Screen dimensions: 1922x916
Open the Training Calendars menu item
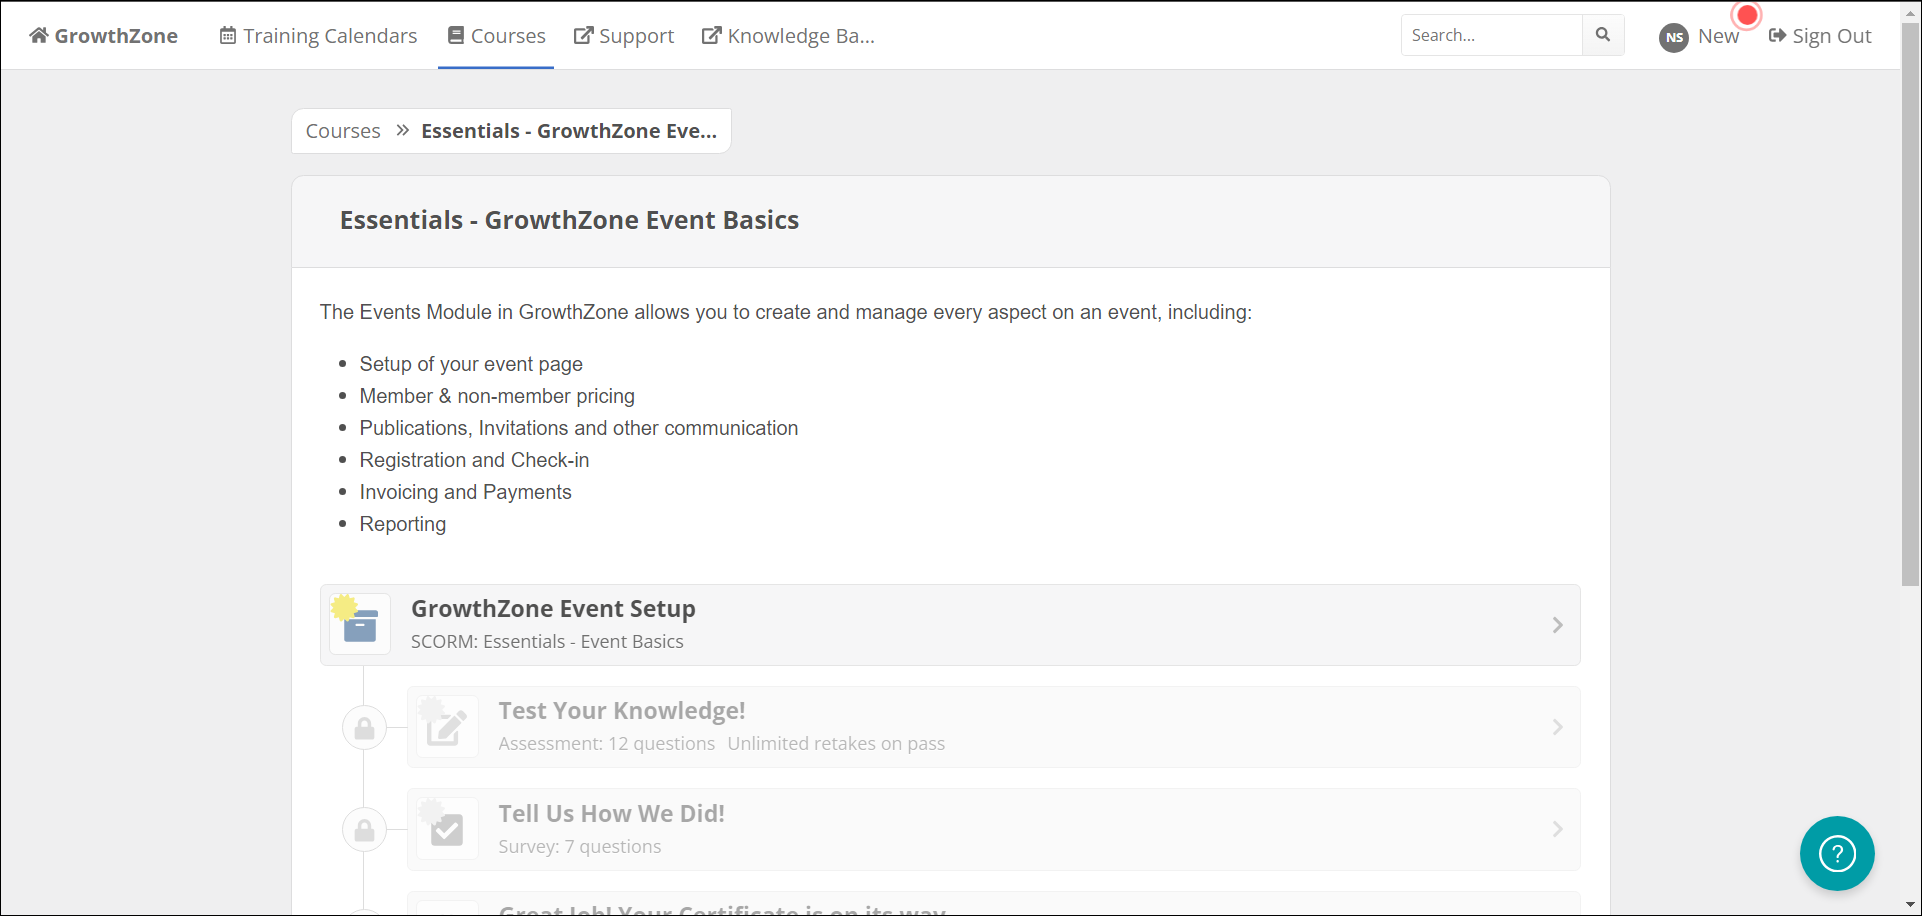click(x=318, y=36)
